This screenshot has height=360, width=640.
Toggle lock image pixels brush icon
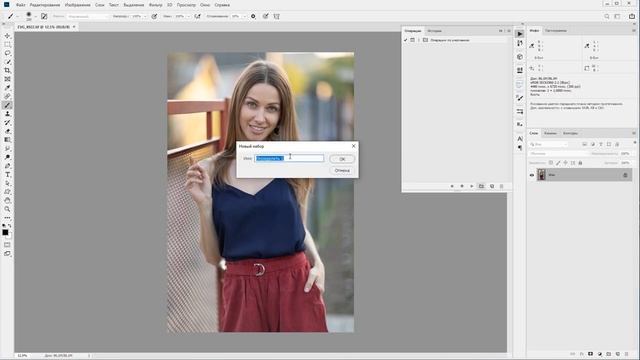558,163
